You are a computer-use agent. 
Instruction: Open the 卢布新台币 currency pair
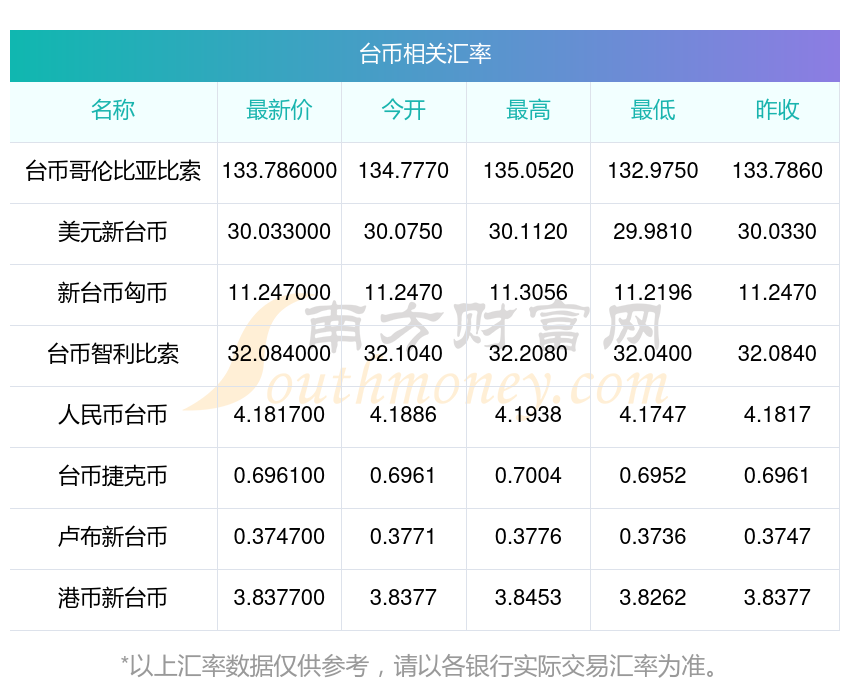pyautogui.click(x=113, y=537)
